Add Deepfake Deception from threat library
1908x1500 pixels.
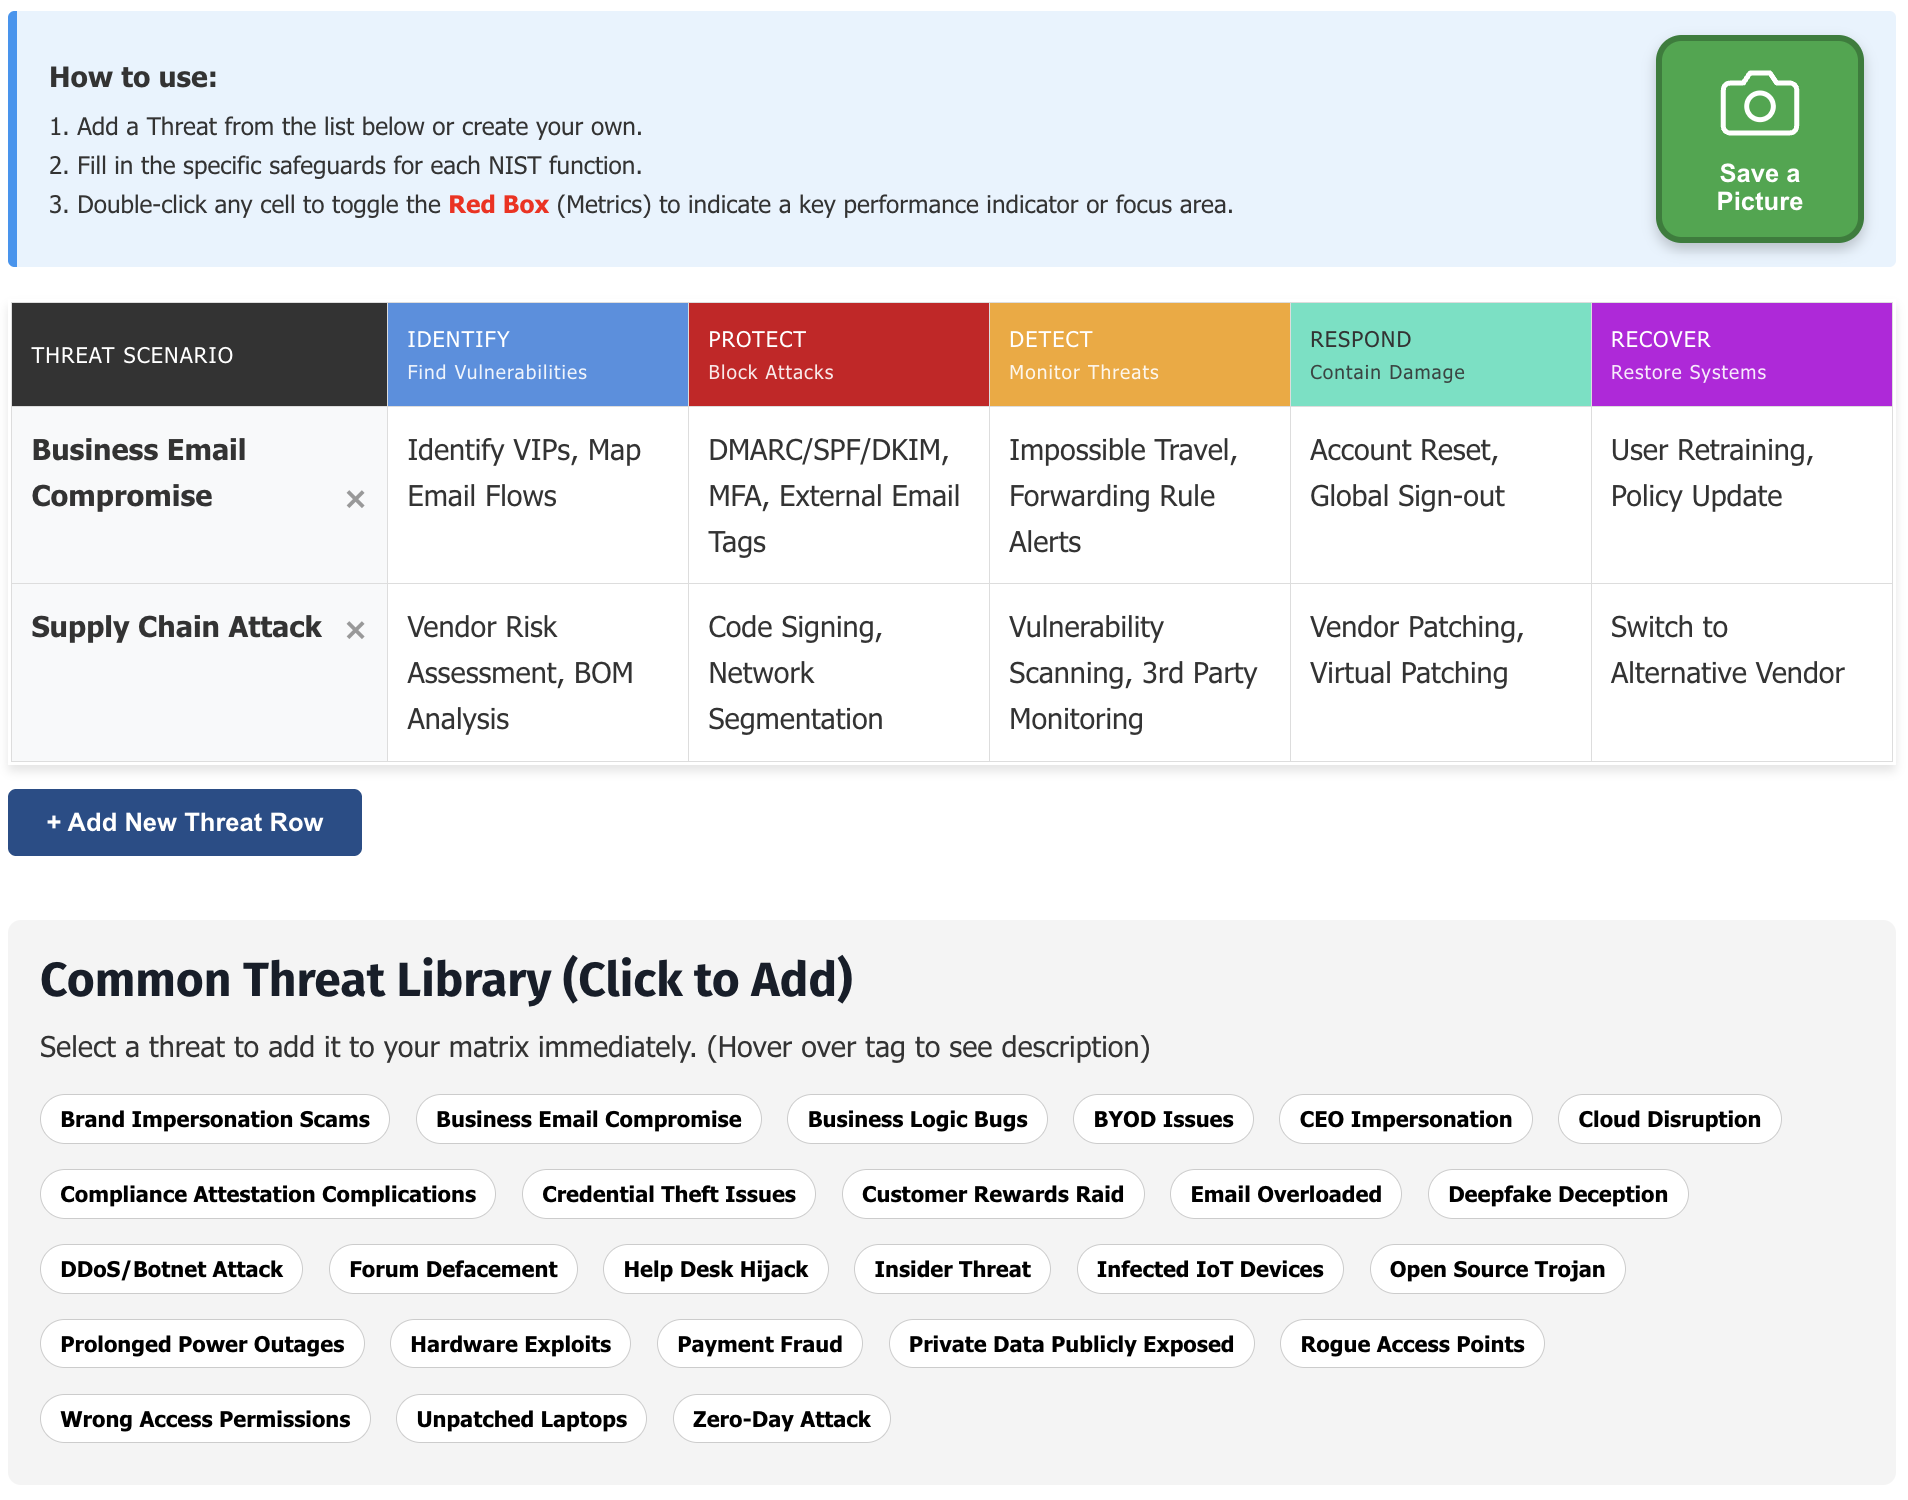coord(1557,1194)
